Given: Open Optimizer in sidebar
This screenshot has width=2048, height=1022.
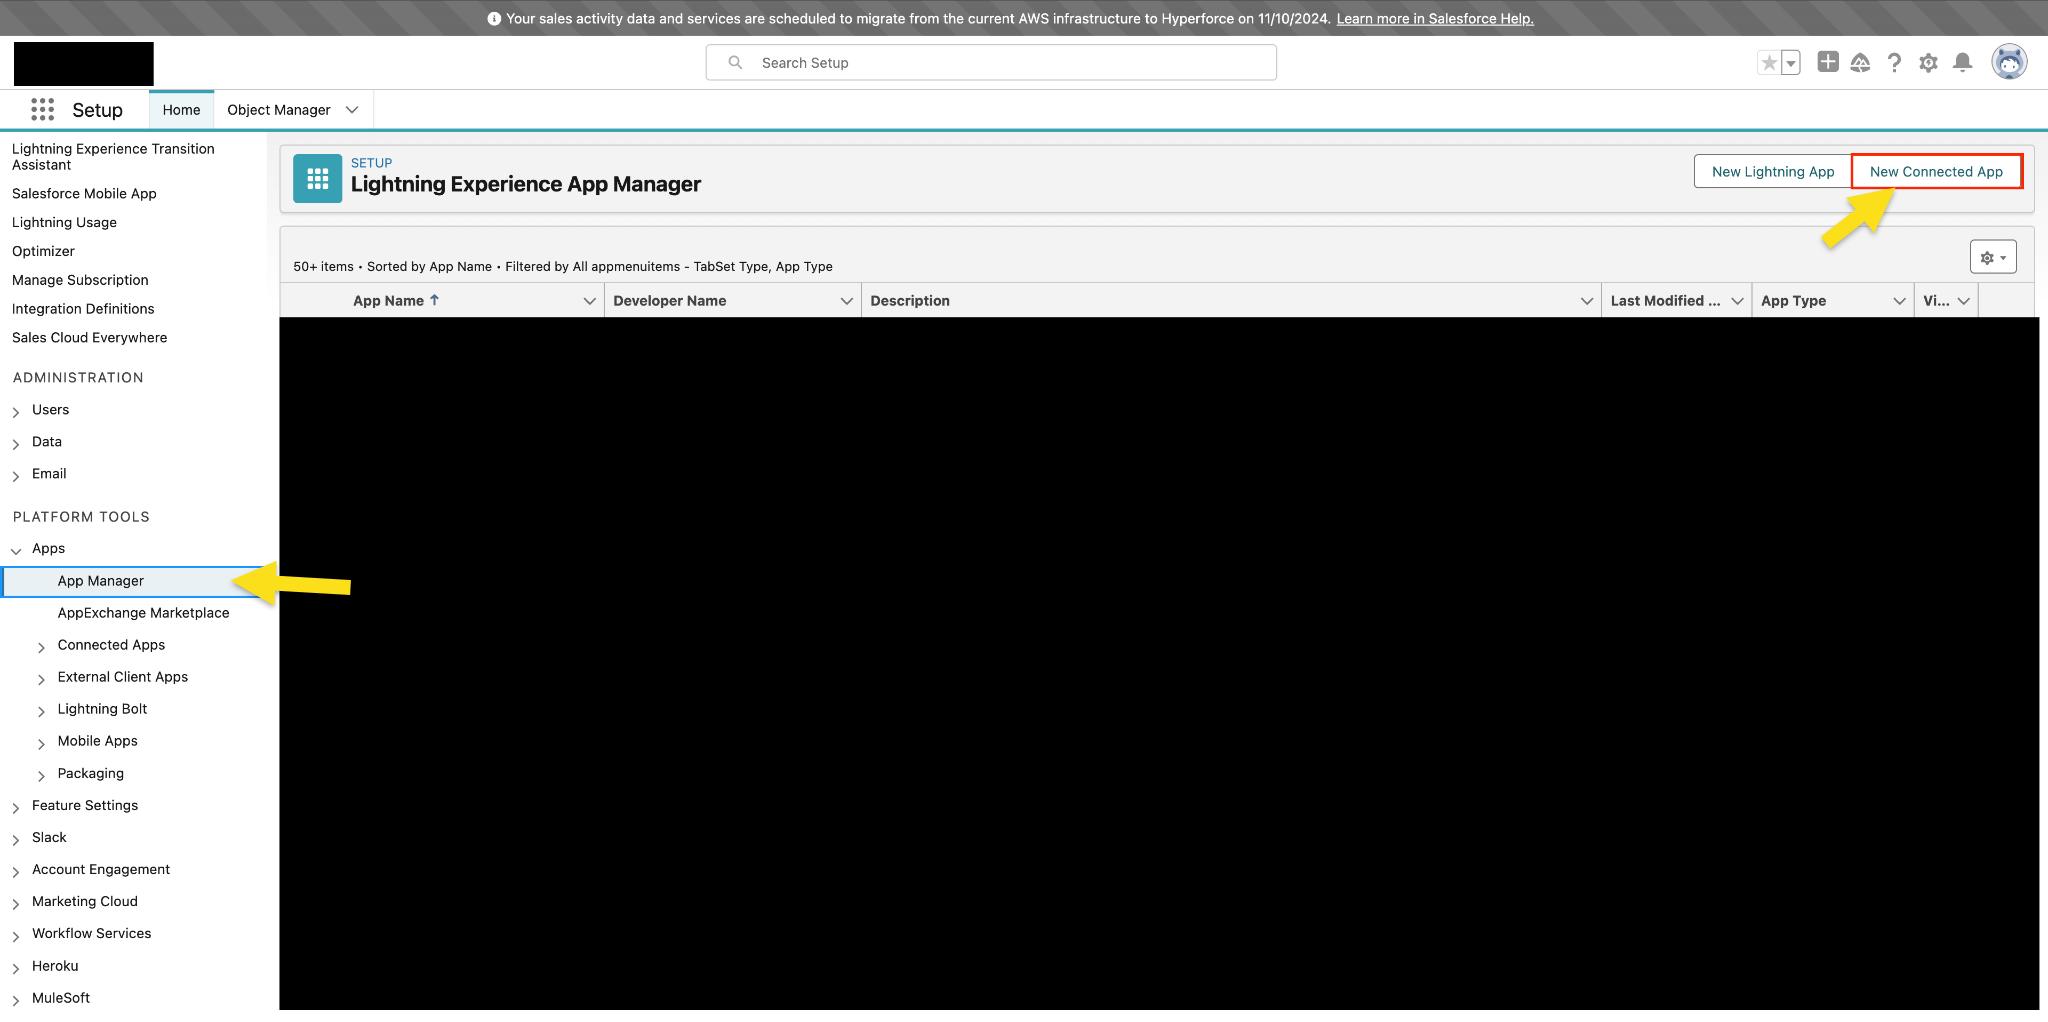Looking at the screenshot, I should 43,252.
